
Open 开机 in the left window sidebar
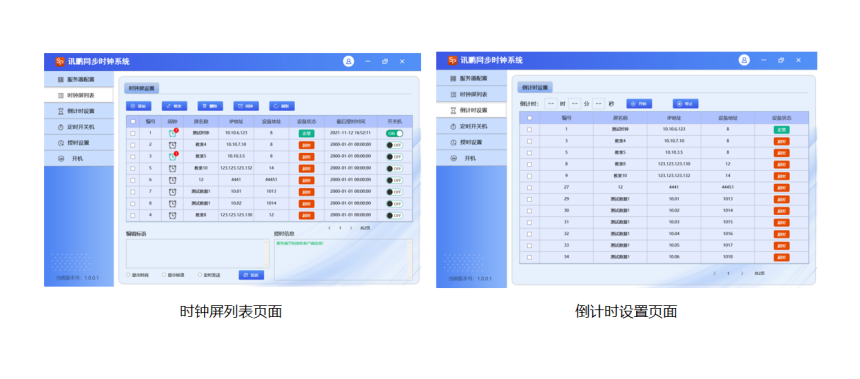coord(78,159)
